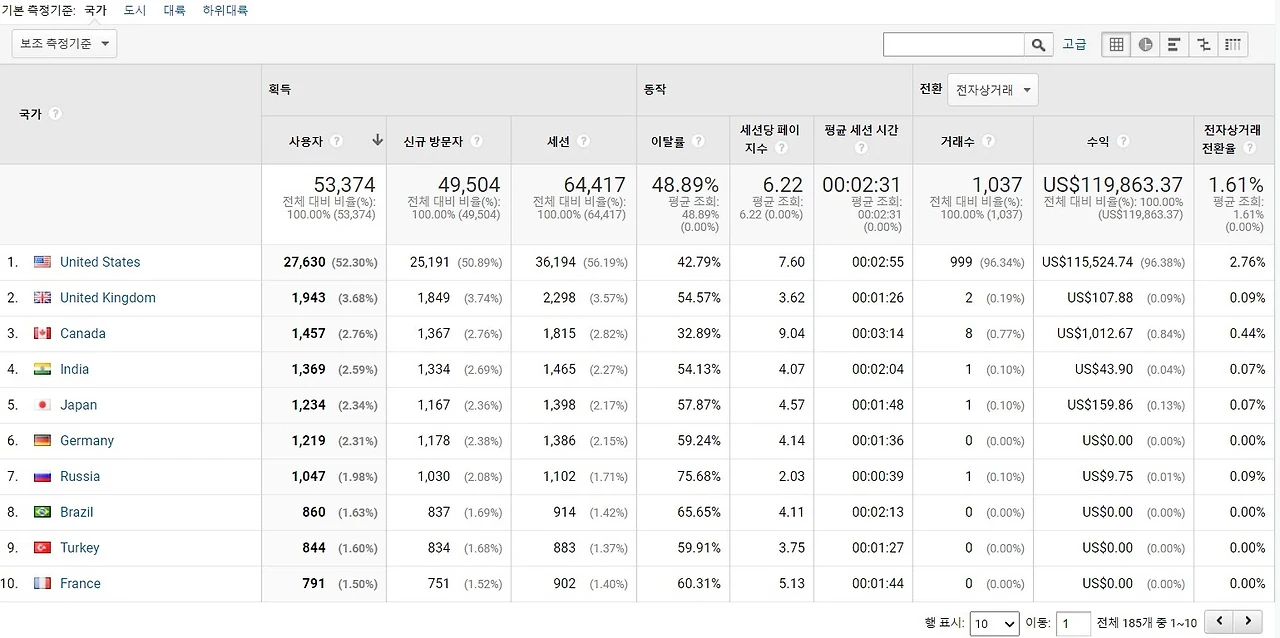Click the United States transactions 999

(x=961, y=262)
